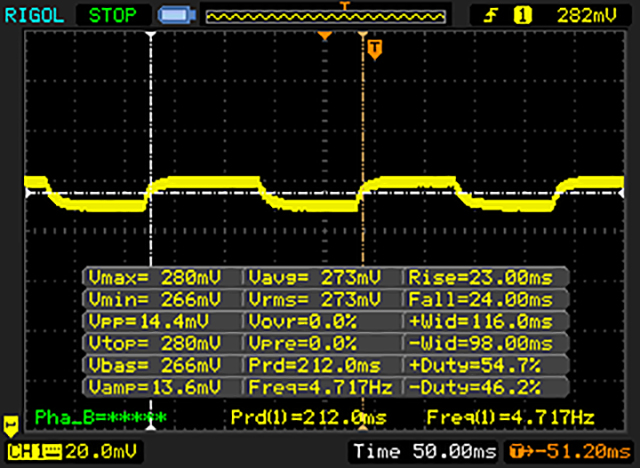This screenshot has height=468, width=640.
Task: Click the Vbas= 266mV measurement
Action: pos(155,365)
